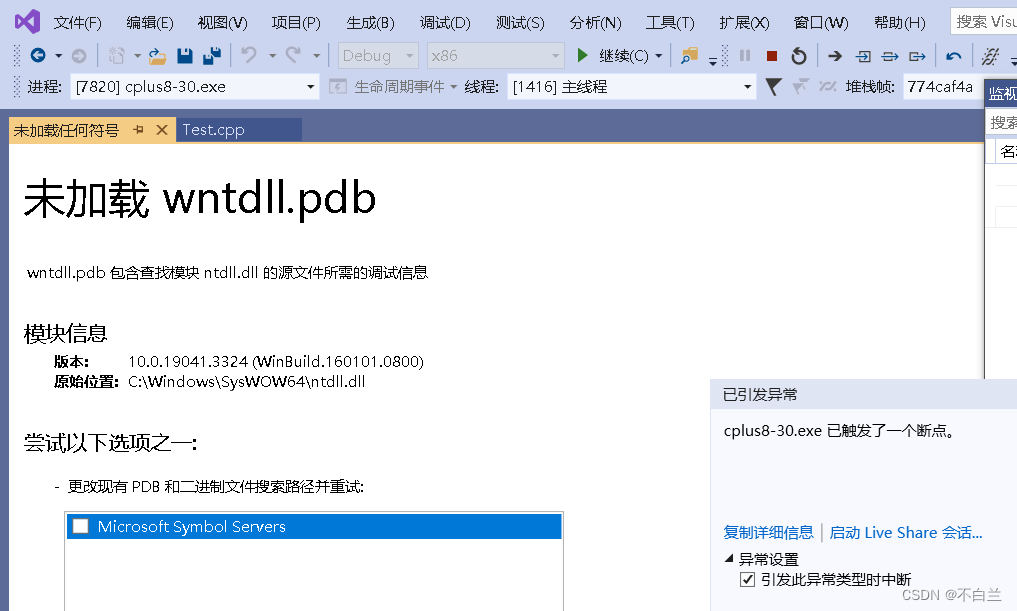Open the main thread selector dropdown

(x=632, y=86)
